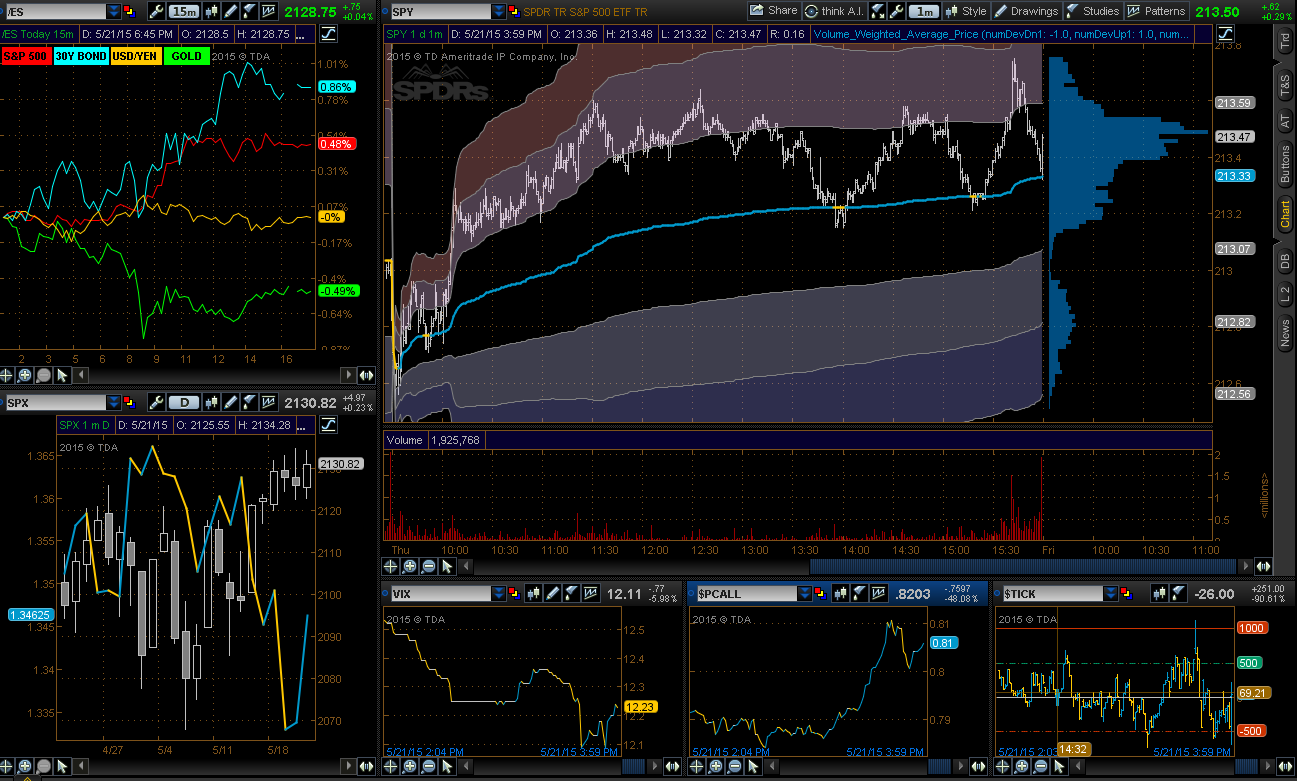Change chart style icon in /ES chart
This screenshot has width=1297, height=781.
(212, 11)
